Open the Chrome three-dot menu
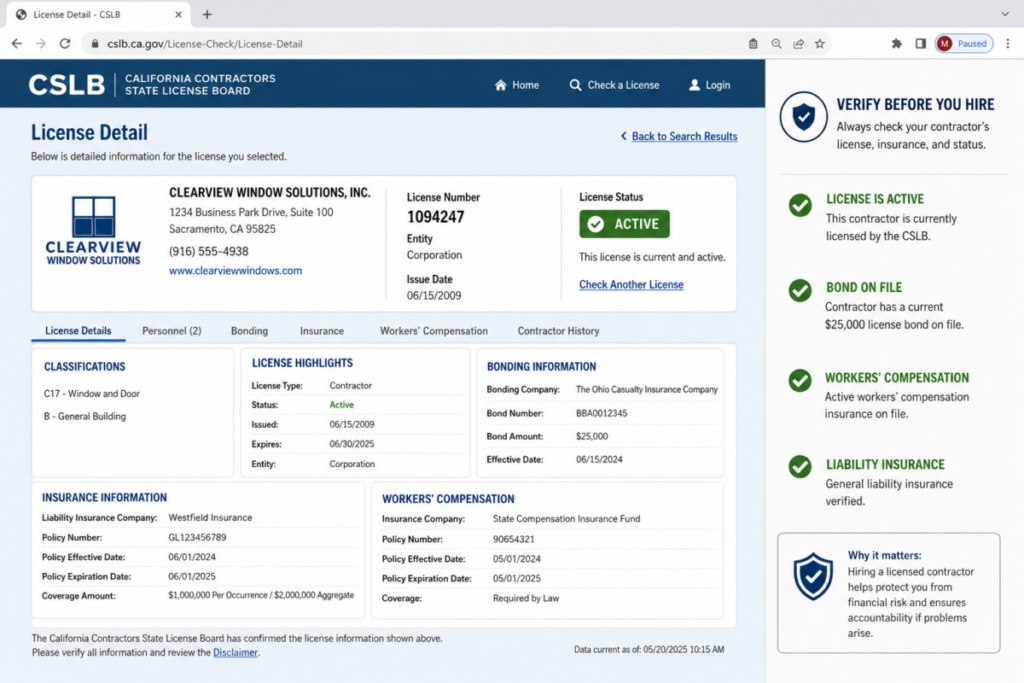Viewport: 1024px width, 683px height. coord(1008,44)
